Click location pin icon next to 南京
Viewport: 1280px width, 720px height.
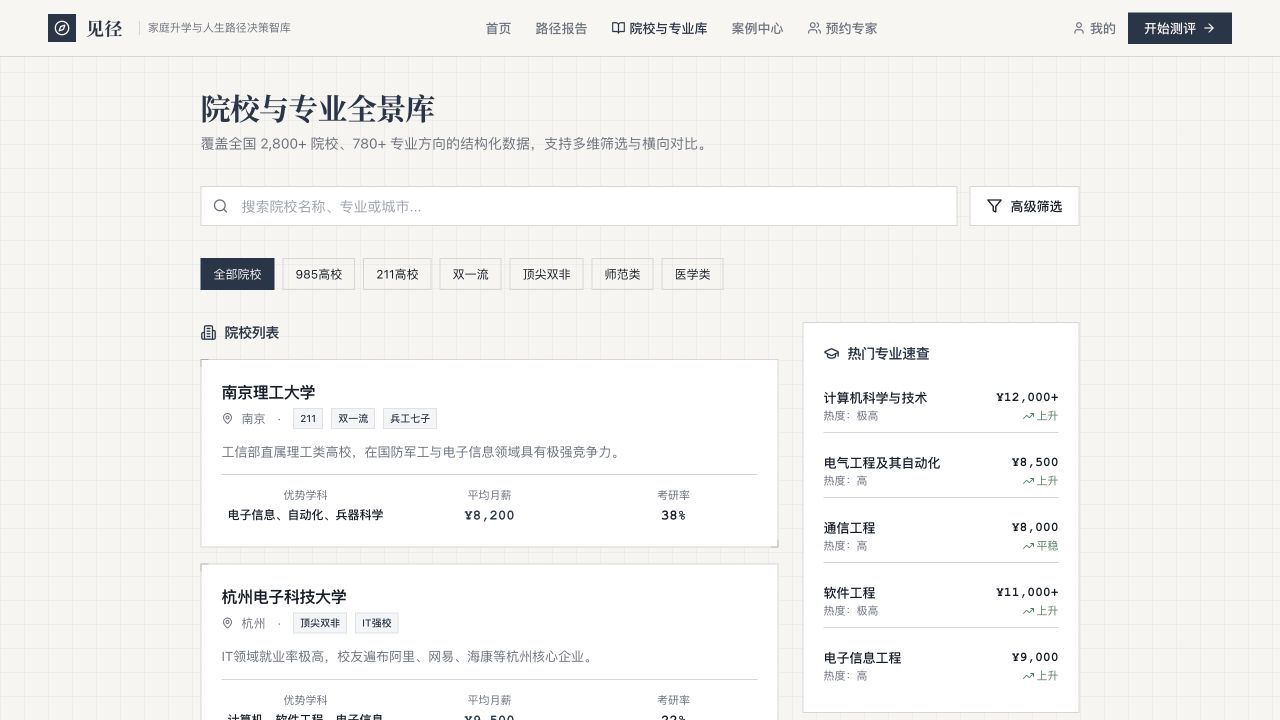(x=228, y=419)
